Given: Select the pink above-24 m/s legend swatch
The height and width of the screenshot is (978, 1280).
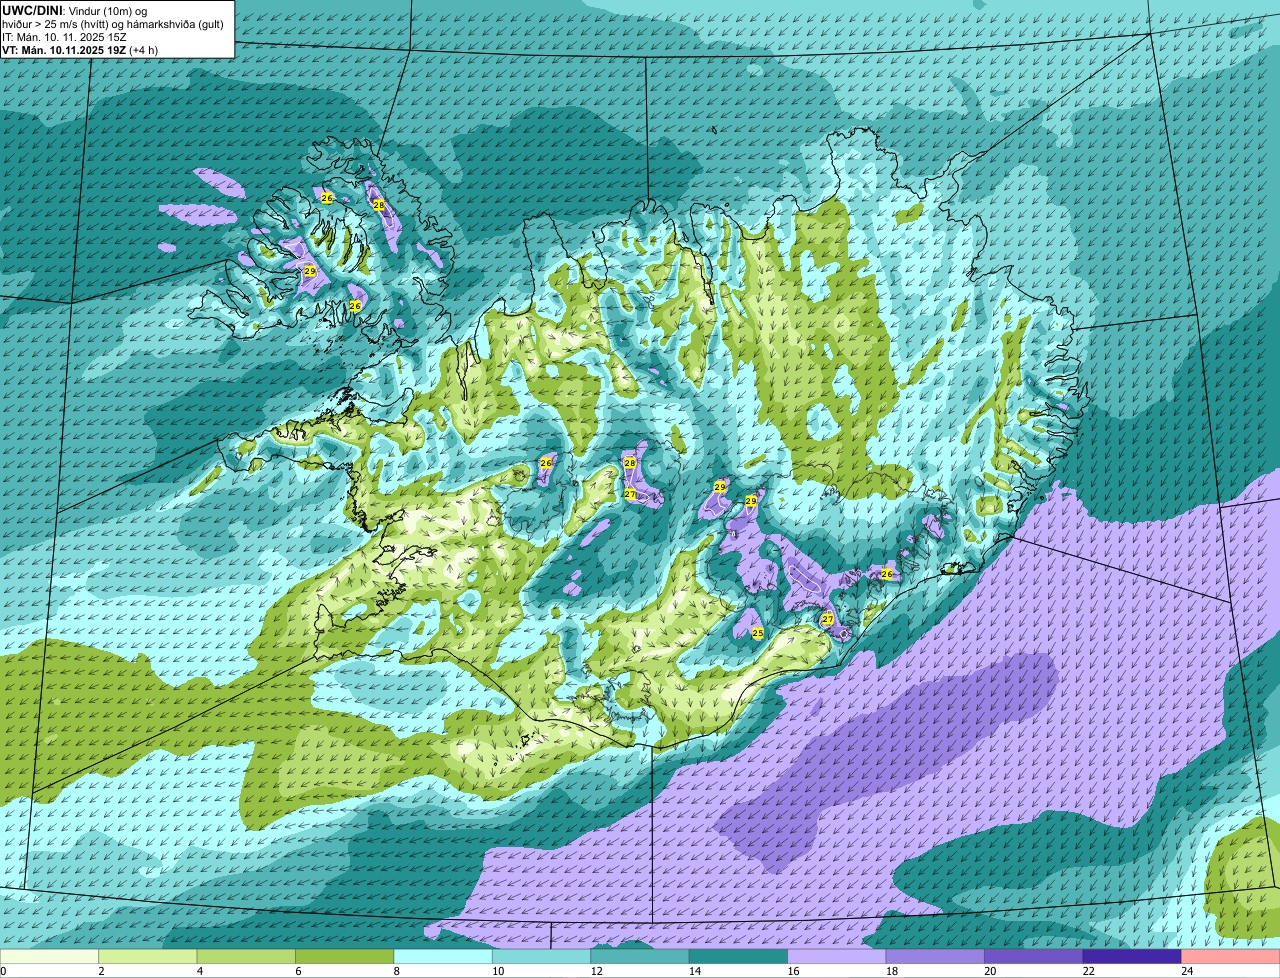Looking at the screenshot, I should 1230,956.
